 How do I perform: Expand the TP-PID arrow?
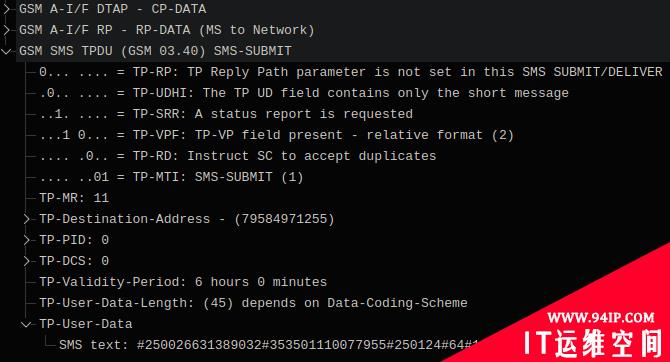pos(26,240)
